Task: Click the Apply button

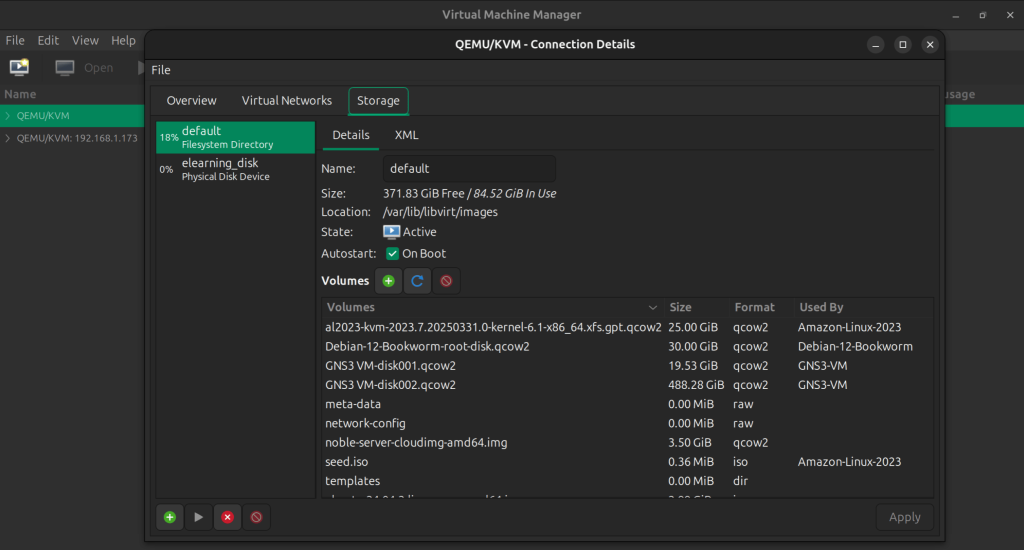Action: (904, 517)
